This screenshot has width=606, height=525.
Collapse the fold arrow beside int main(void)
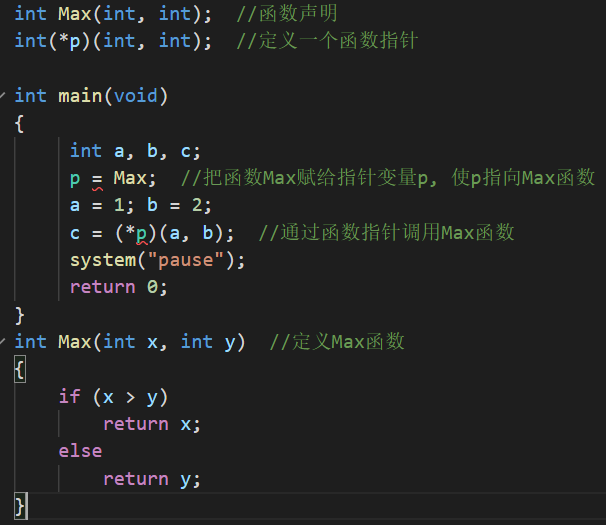coord(2,95)
